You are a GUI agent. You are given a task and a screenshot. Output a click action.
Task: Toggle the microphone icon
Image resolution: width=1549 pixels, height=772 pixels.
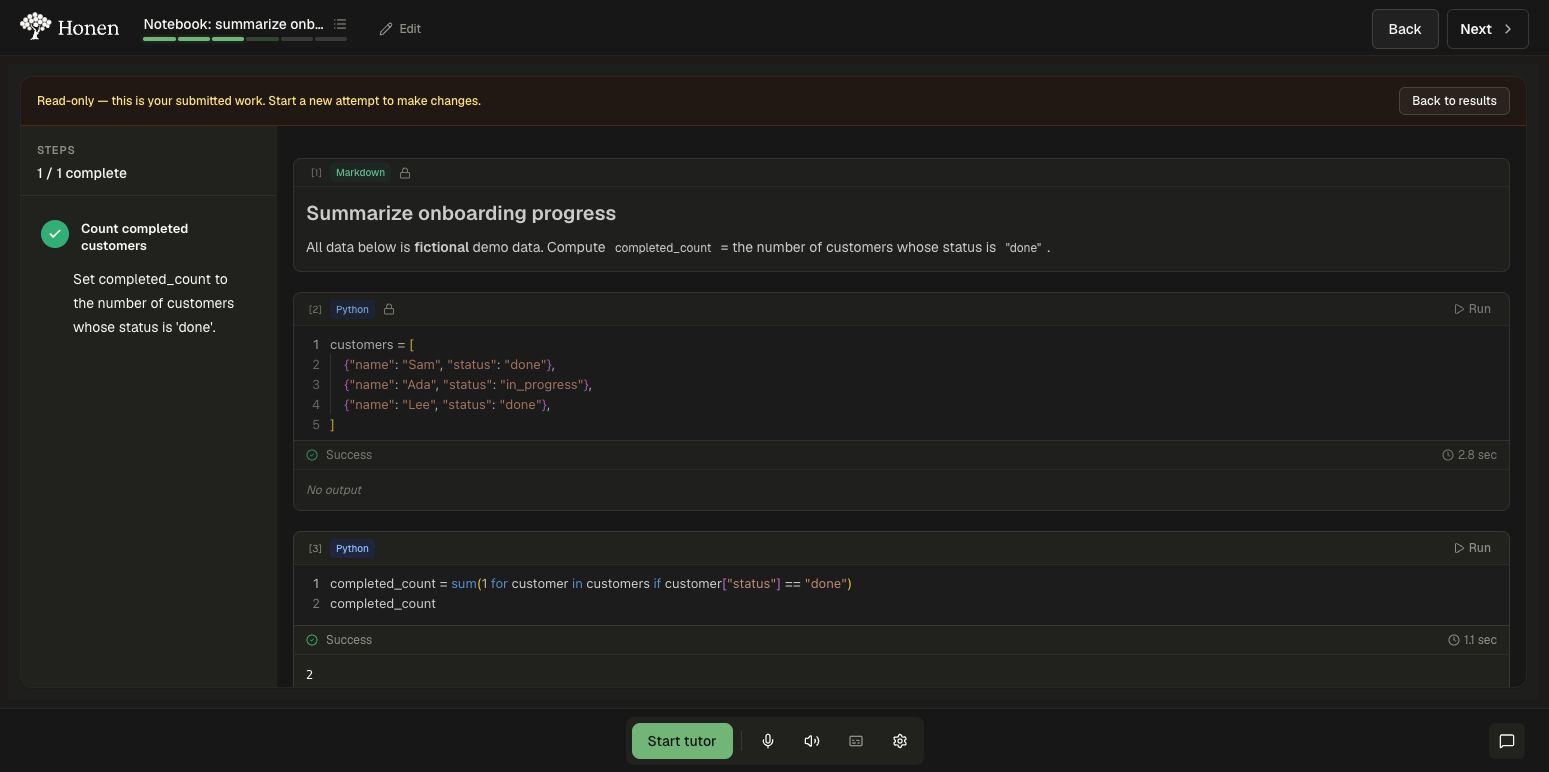(x=768, y=741)
